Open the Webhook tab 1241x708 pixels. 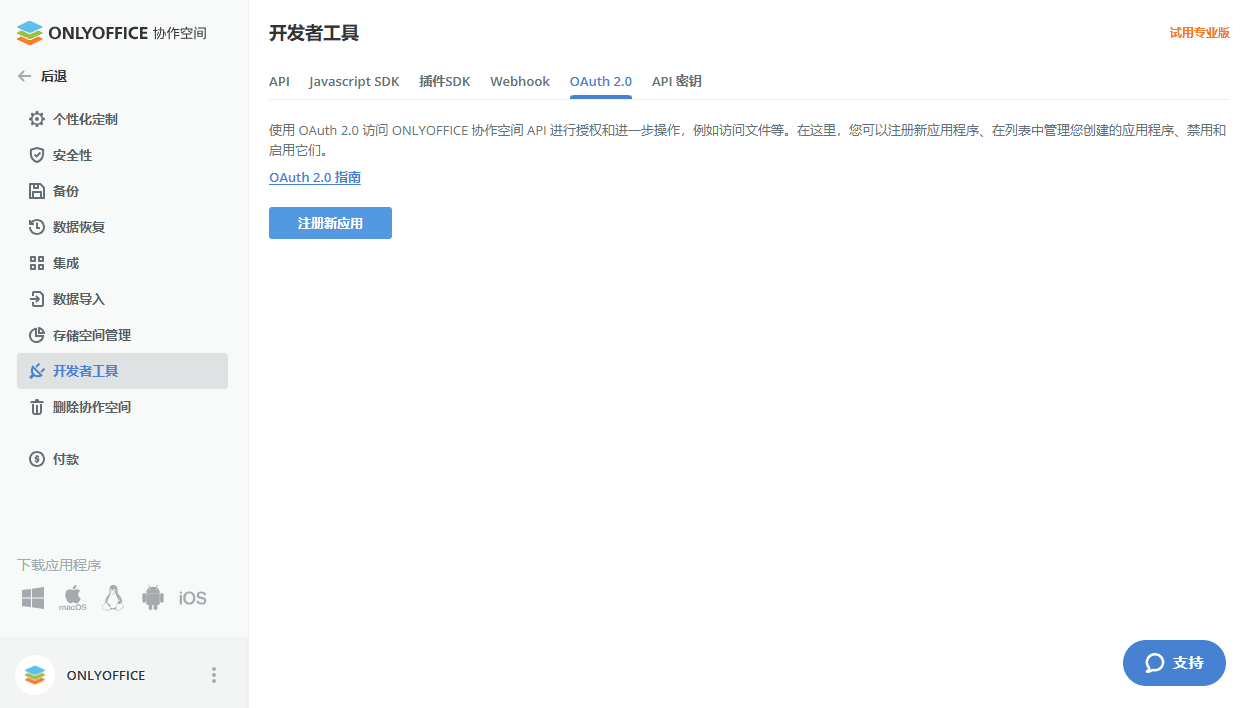tap(520, 81)
